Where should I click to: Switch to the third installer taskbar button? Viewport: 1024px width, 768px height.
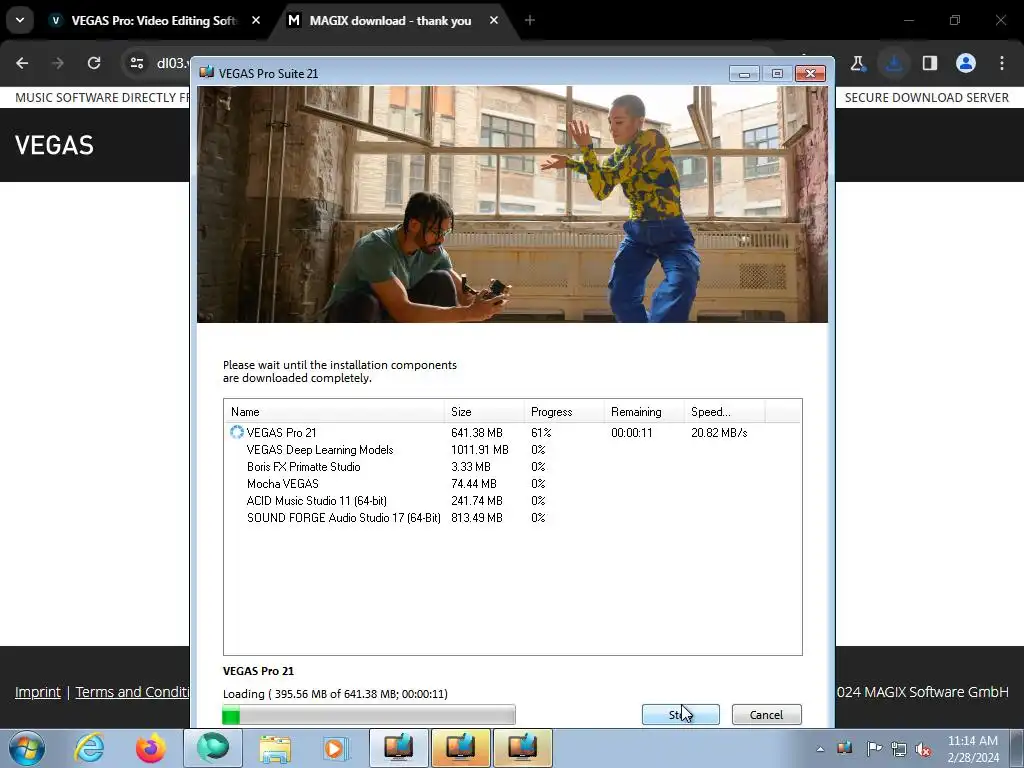[522, 748]
